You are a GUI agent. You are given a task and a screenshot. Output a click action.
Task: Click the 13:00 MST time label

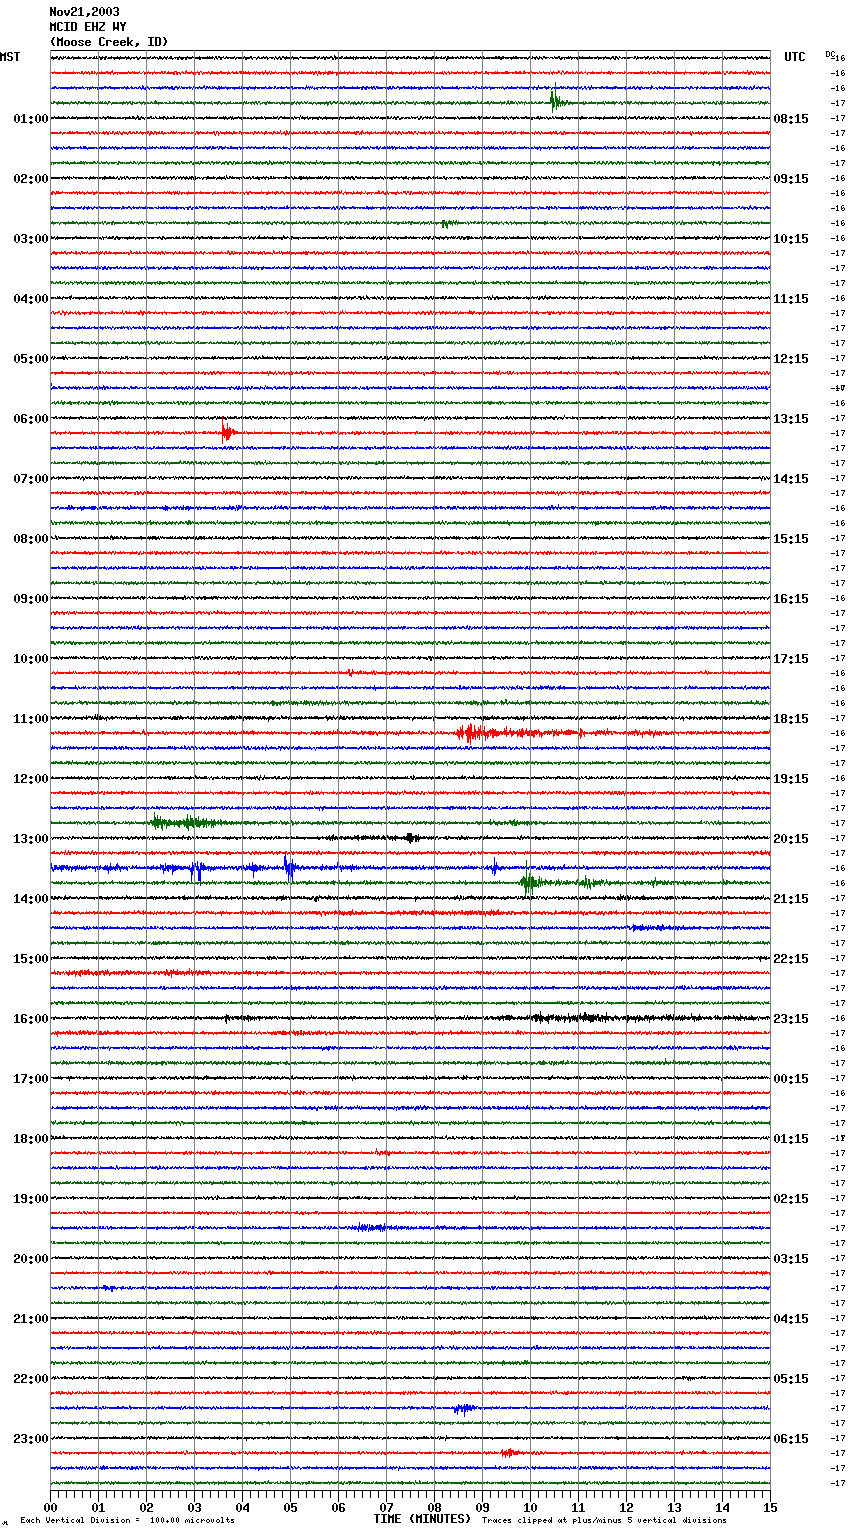(31, 839)
